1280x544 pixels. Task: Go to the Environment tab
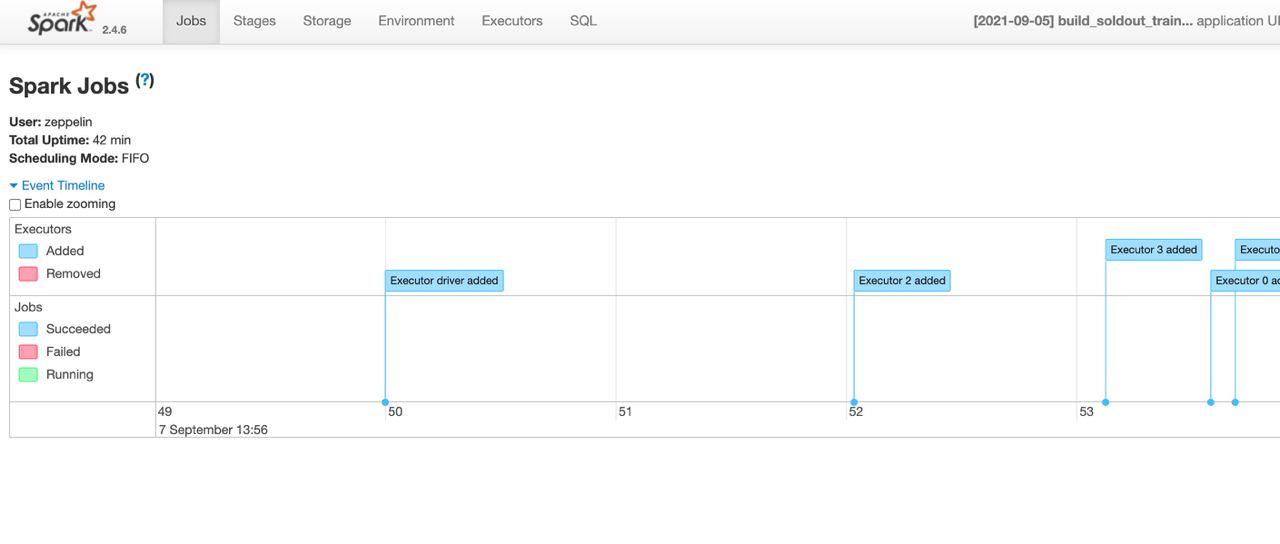click(x=416, y=21)
